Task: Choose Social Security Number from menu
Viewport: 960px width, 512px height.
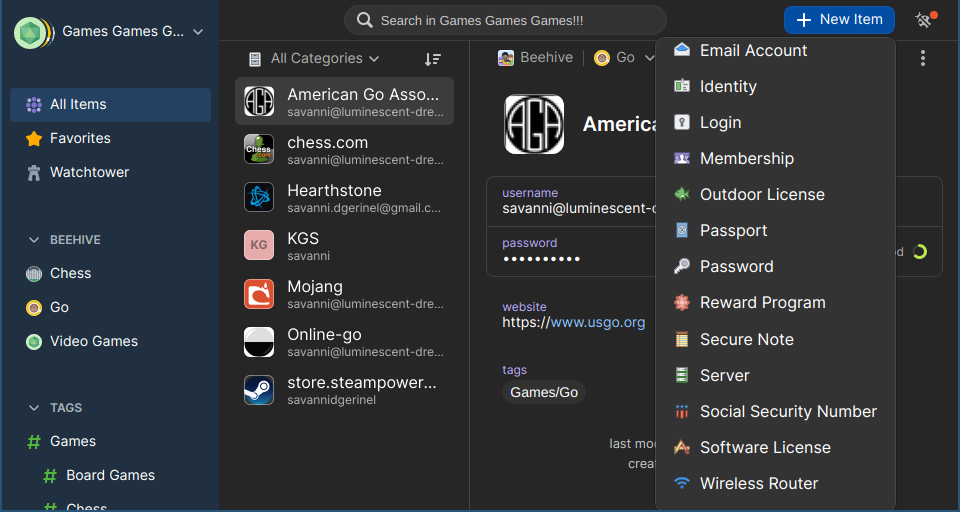Action: pyautogui.click(x=775, y=412)
